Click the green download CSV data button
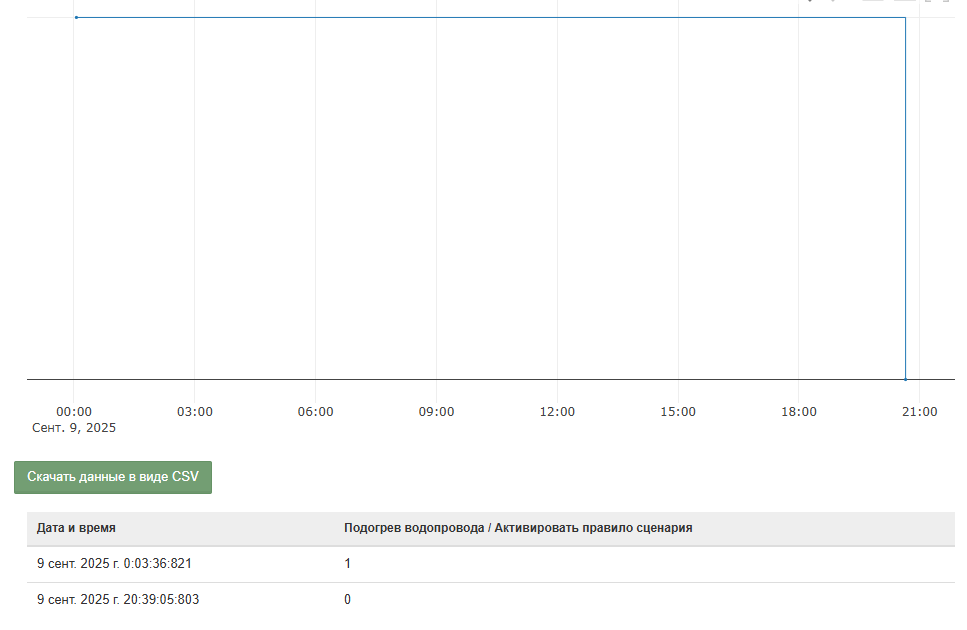 pyautogui.click(x=113, y=477)
